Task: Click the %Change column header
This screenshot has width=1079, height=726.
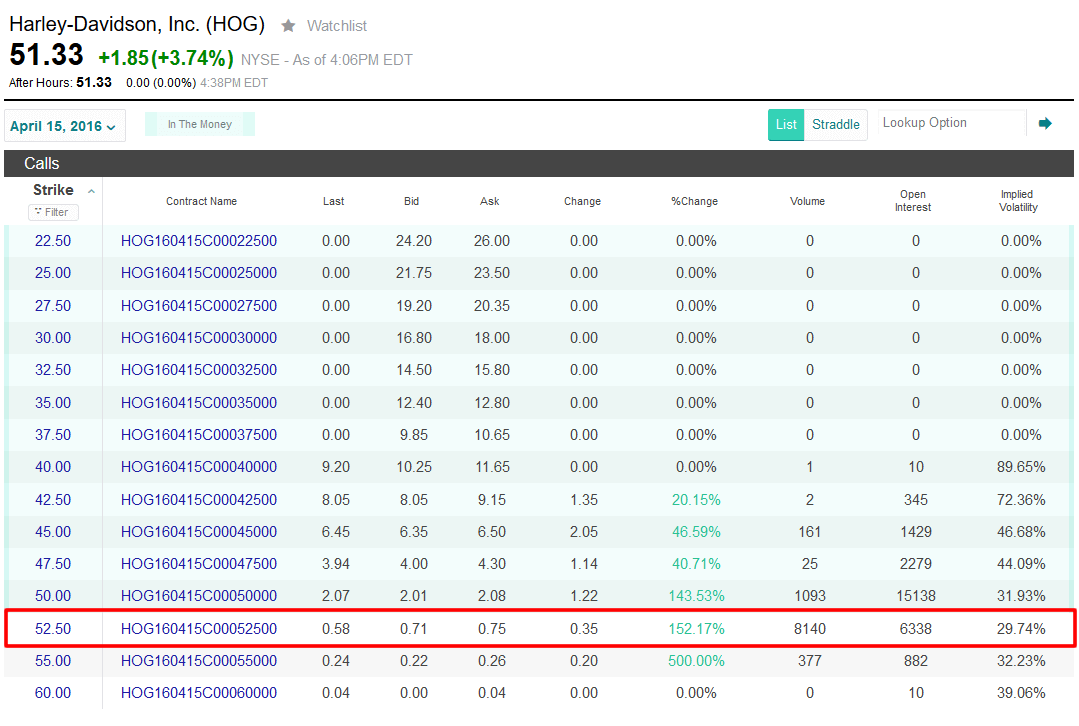Action: 694,202
